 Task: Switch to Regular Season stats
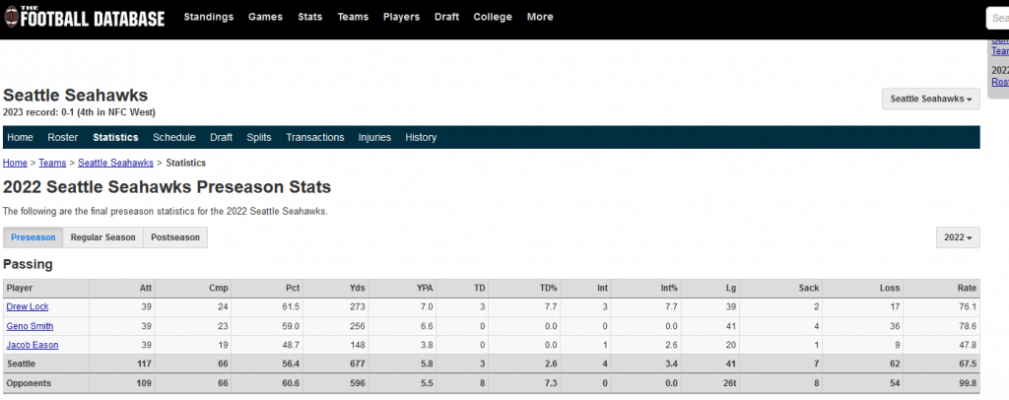click(x=103, y=237)
